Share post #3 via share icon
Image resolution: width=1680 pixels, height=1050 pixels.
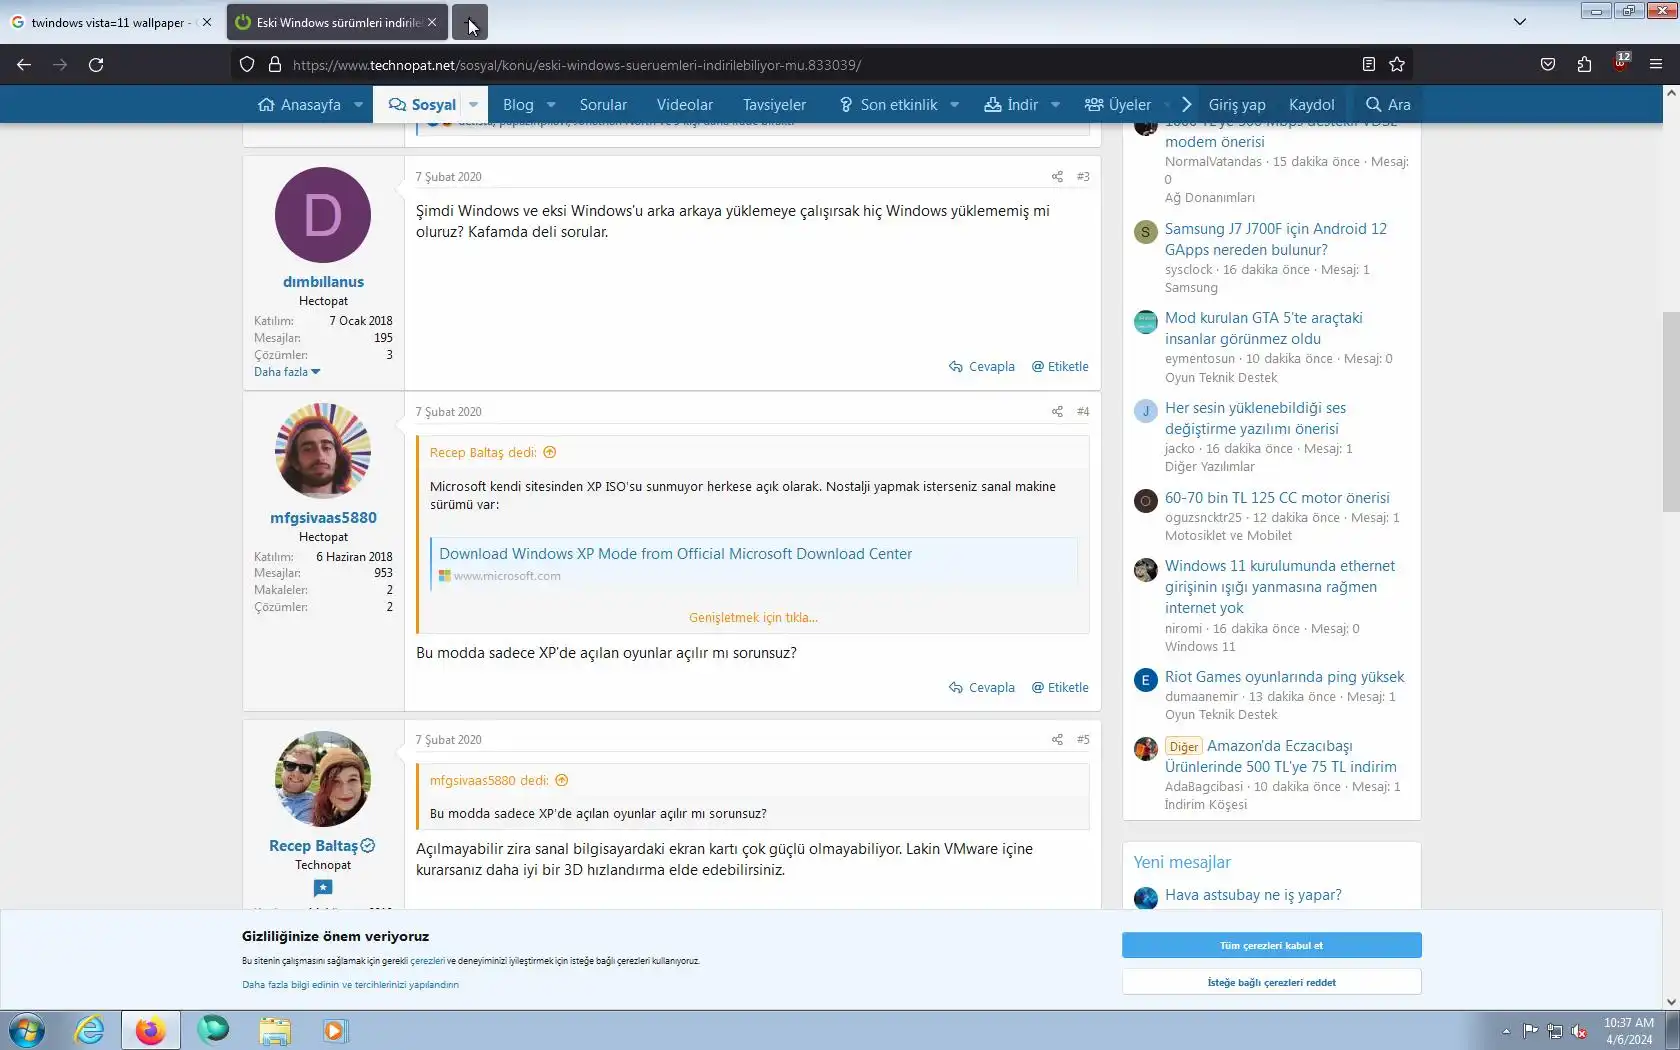click(x=1057, y=177)
